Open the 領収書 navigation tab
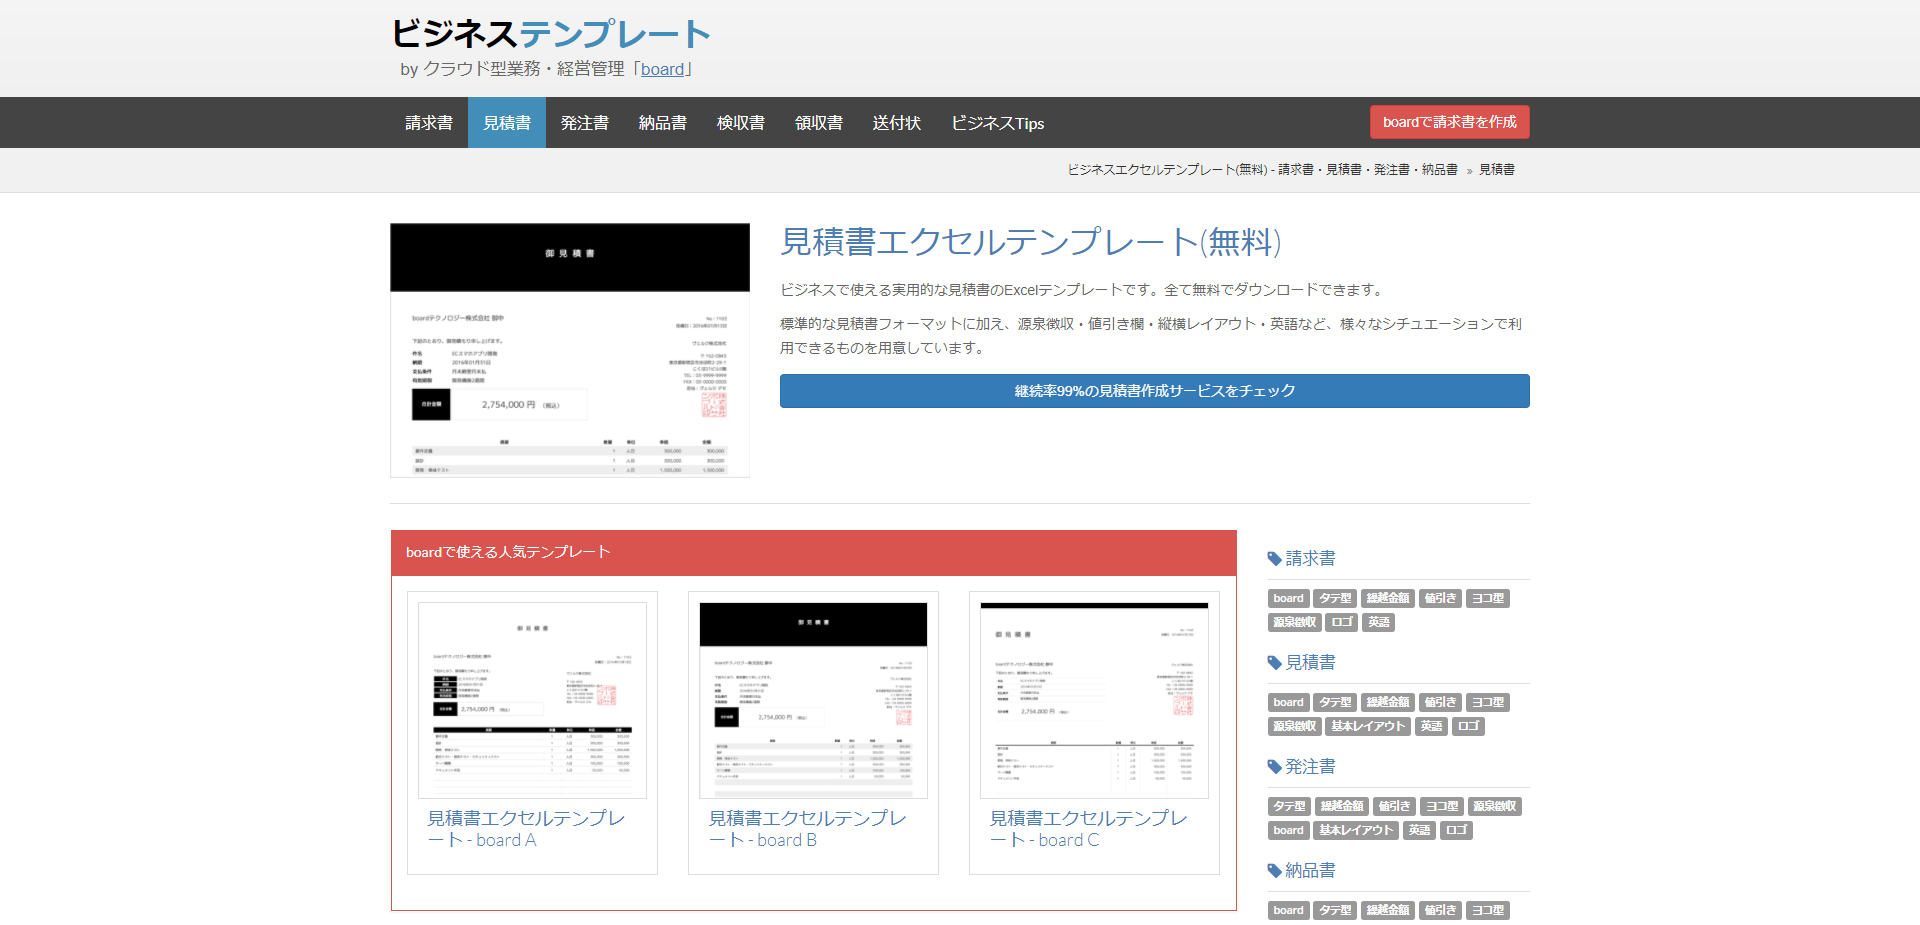1920x925 pixels. coord(818,122)
